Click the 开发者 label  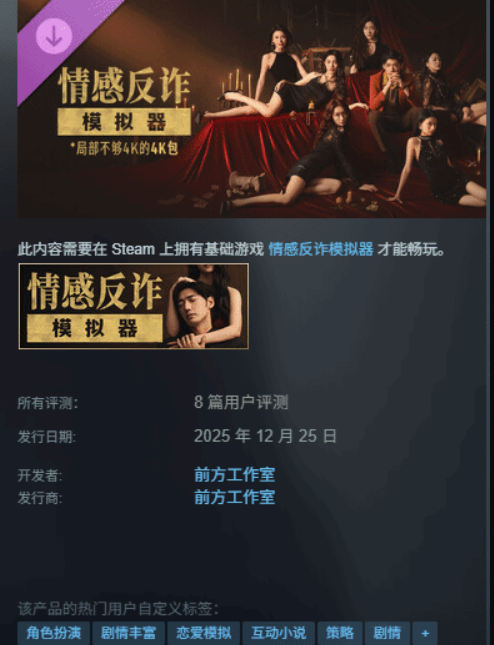[40, 476]
